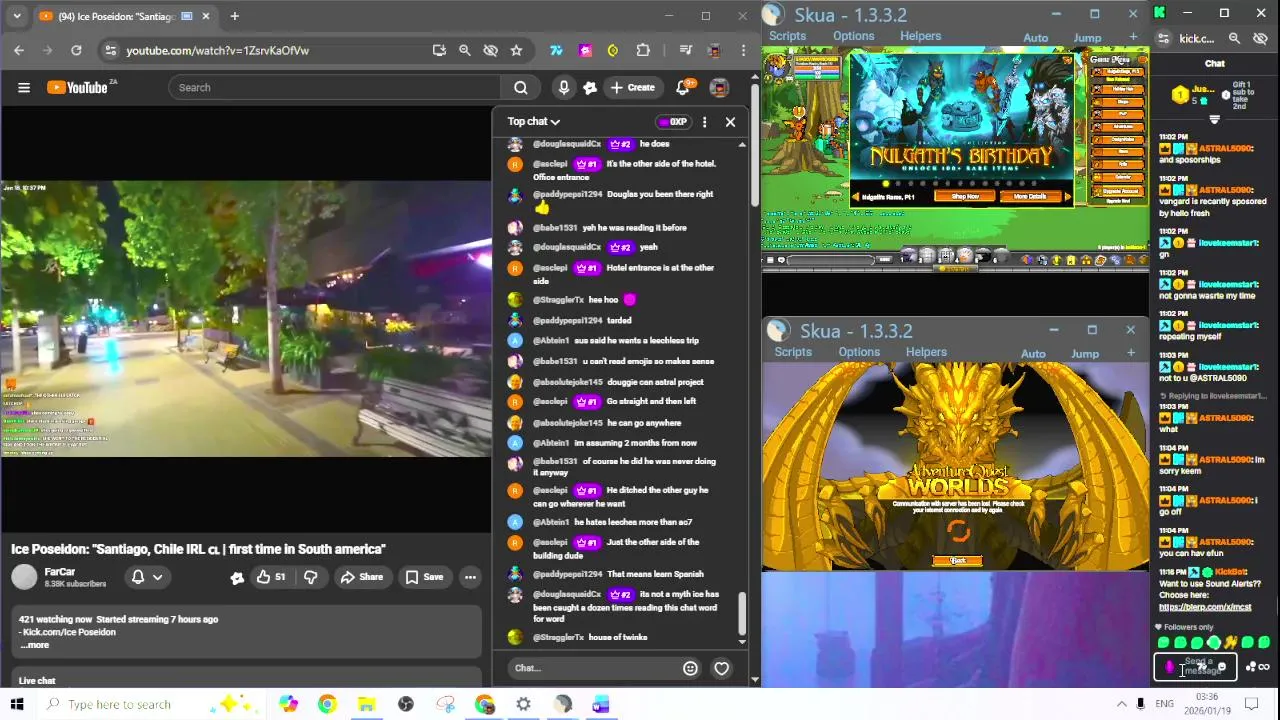Open Kick window site settings icon
Image resolution: width=1280 pixels, height=720 pixels.
(x=1163, y=38)
